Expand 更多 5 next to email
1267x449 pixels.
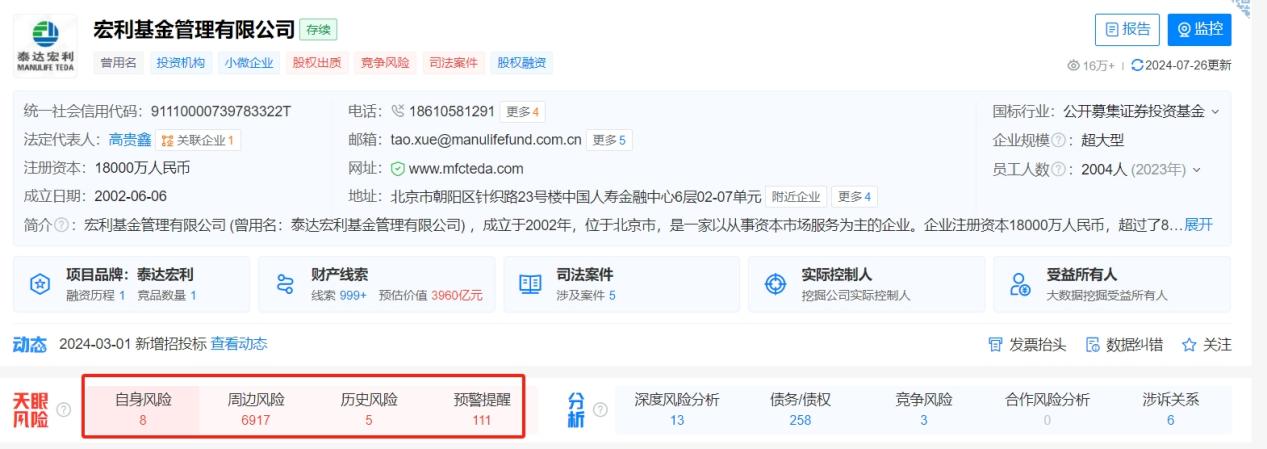pos(609,140)
